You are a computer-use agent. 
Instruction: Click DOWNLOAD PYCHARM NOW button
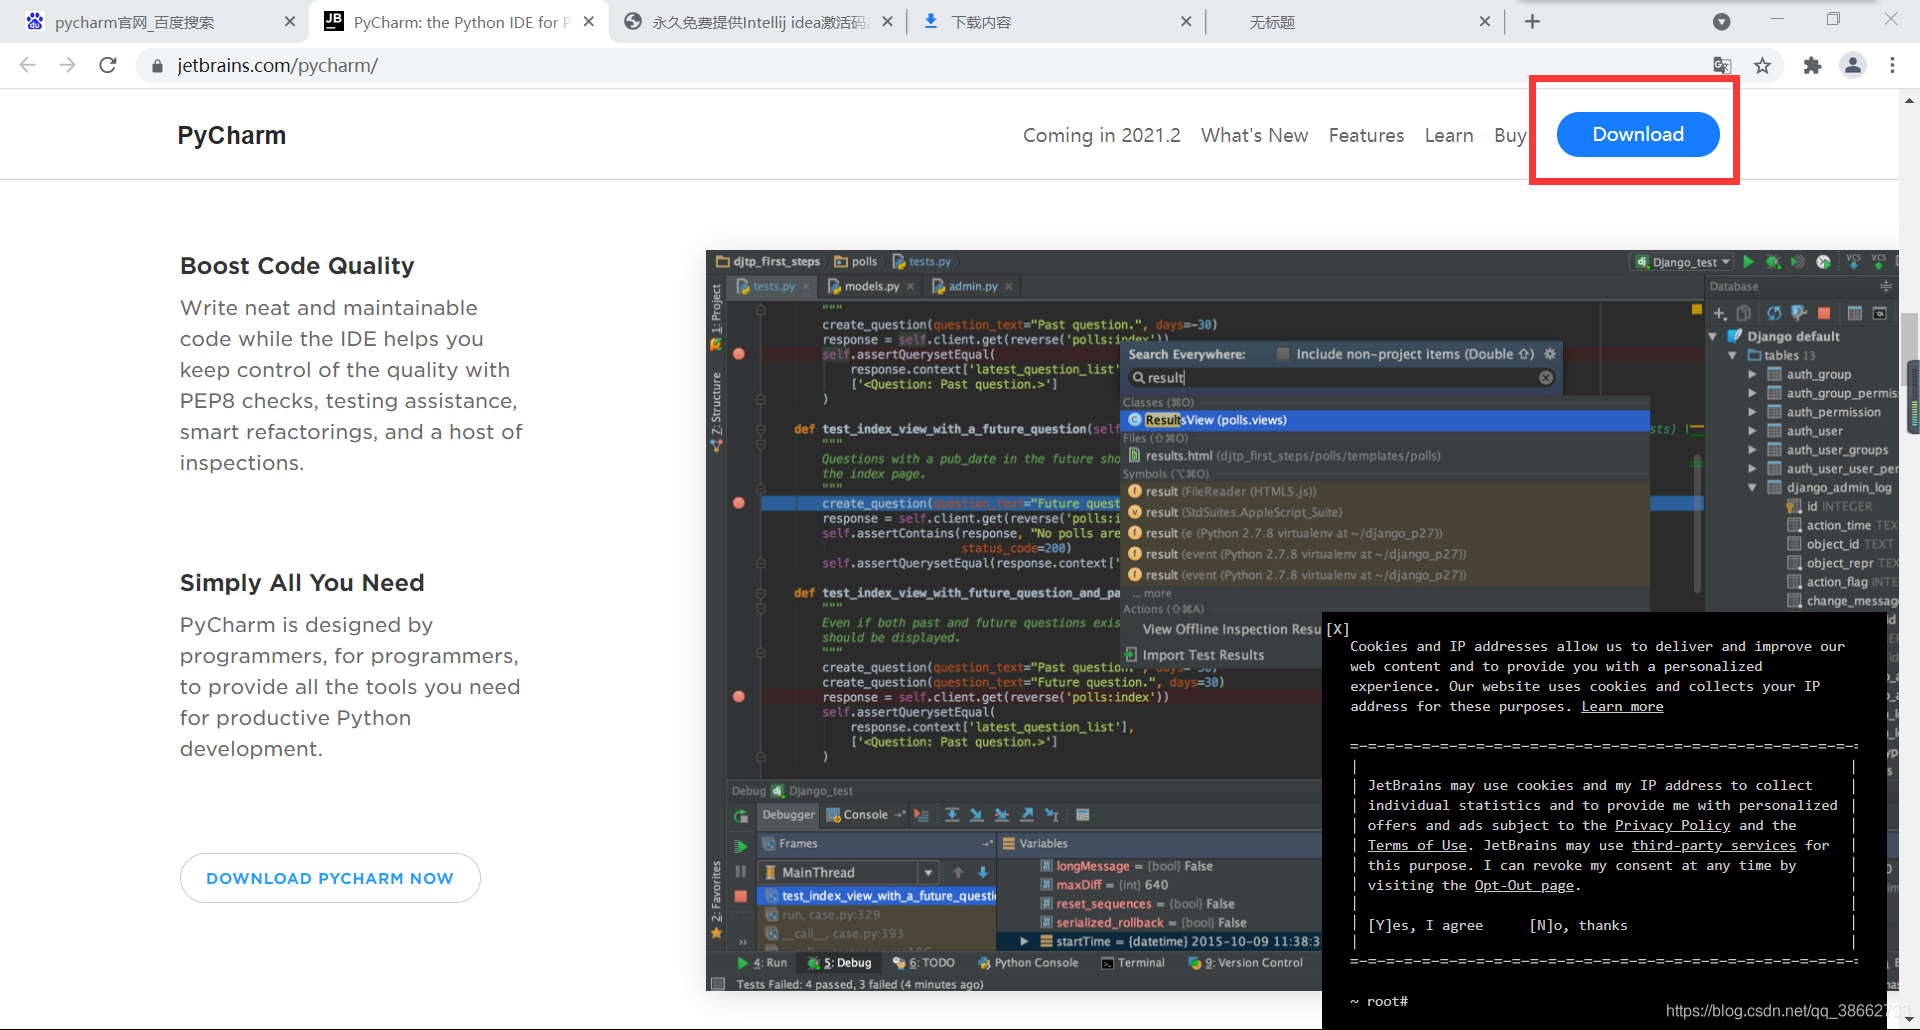point(330,878)
